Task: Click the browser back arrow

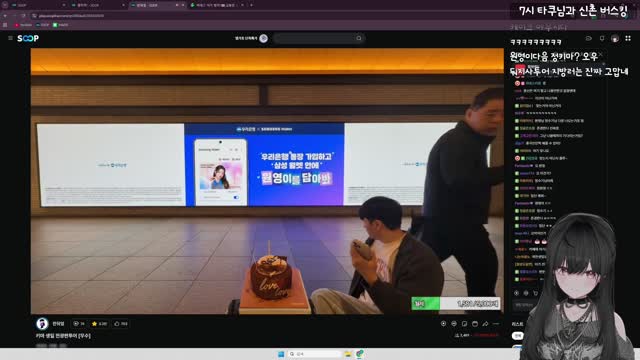Action: point(5,16)
